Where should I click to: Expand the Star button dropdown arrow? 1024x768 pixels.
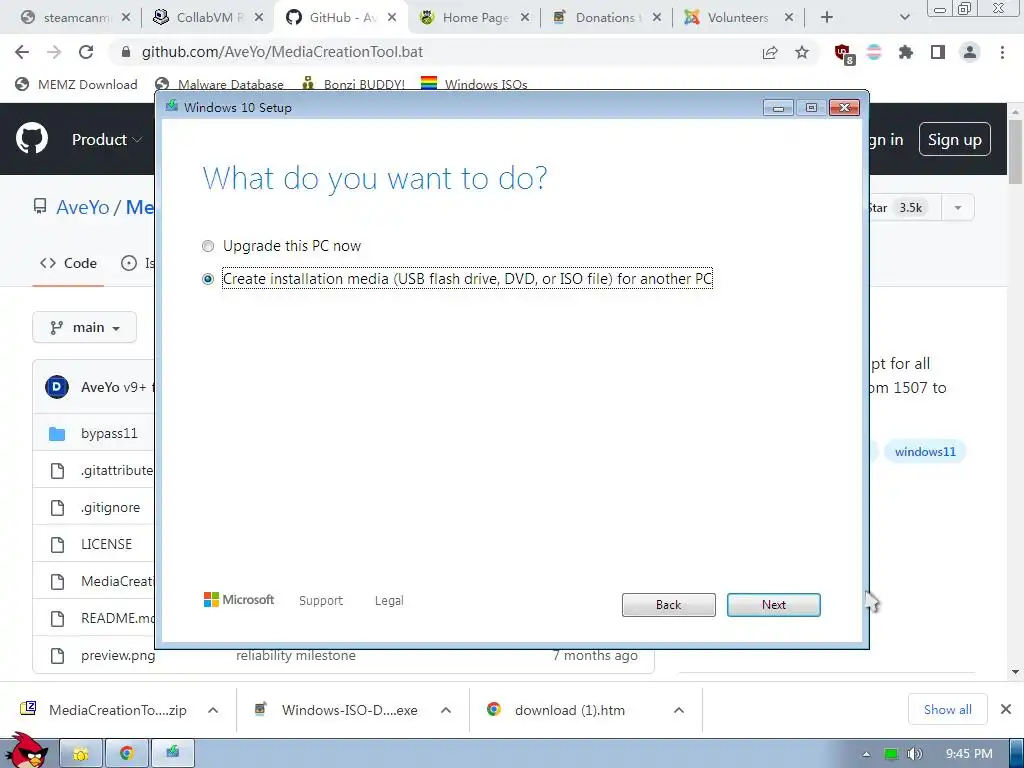click(957, 208)
